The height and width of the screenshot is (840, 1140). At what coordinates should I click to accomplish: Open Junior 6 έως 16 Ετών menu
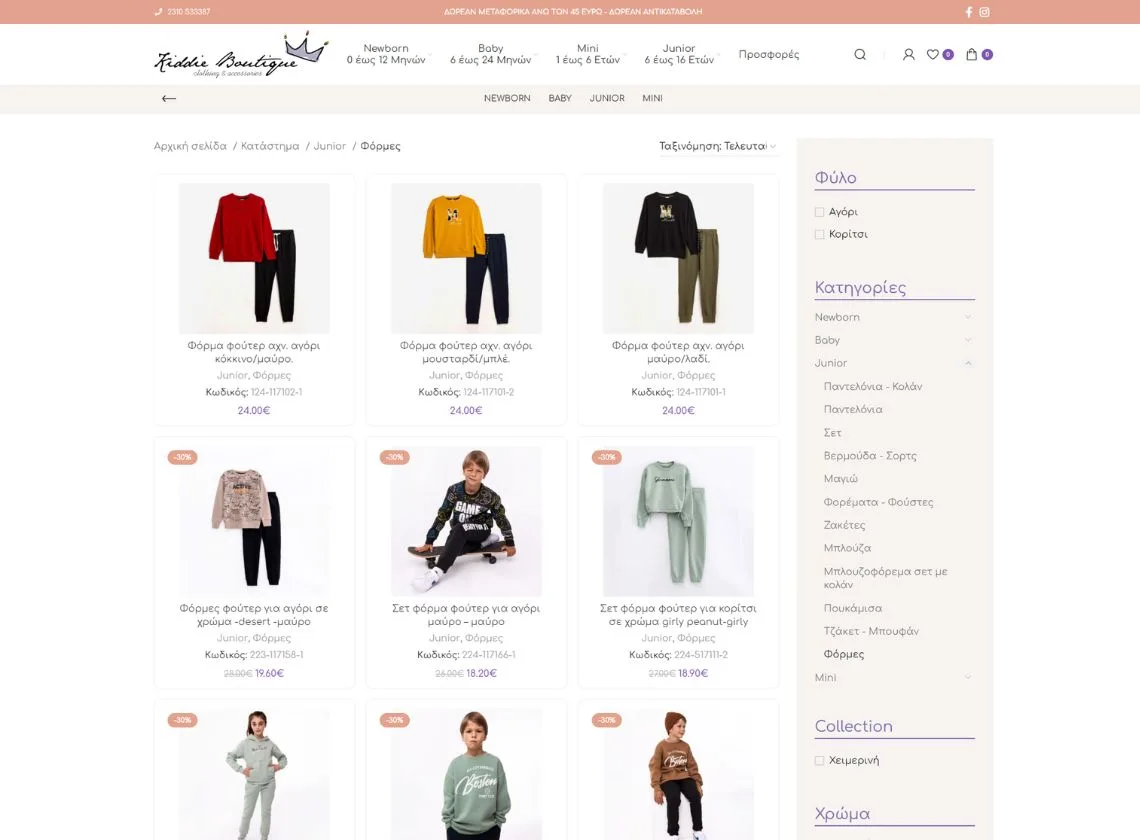tap(679, 55)
